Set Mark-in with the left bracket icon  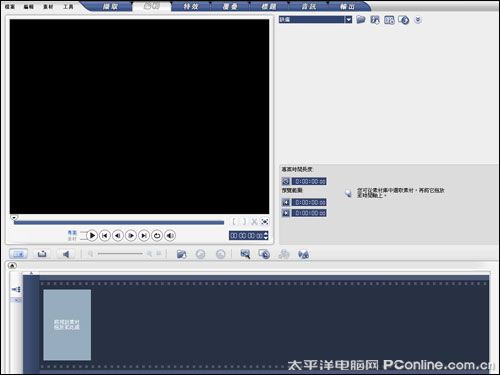click(234, 221)
